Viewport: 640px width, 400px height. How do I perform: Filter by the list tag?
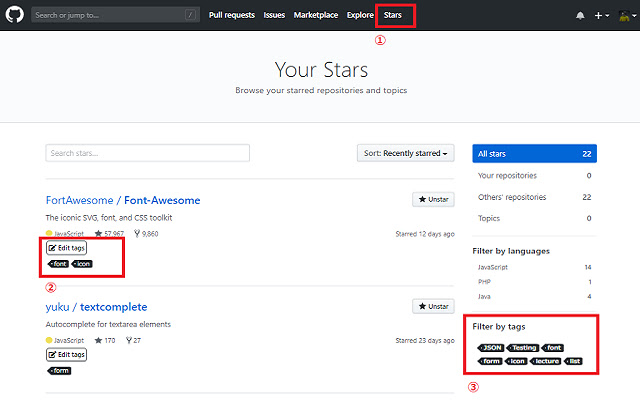pos(573,361)
